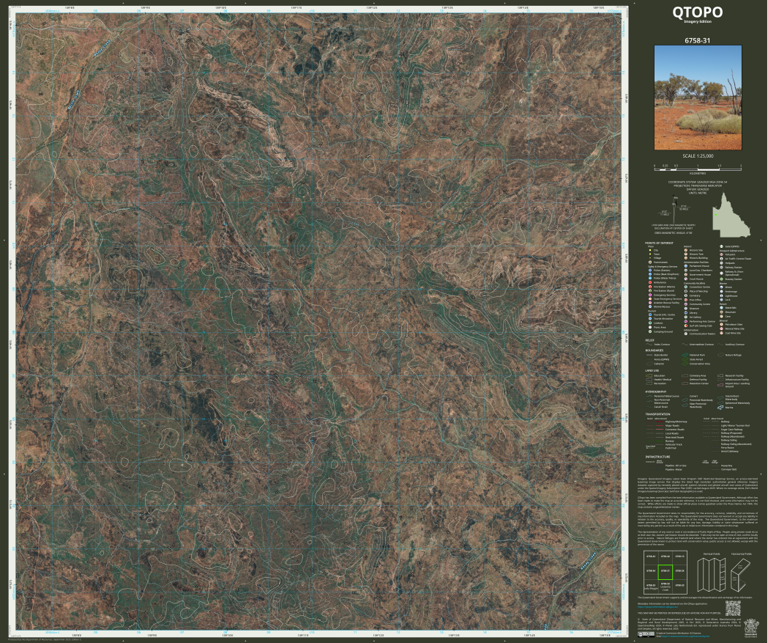The height and width of the screenshot is (643, 768).
Task: Click the Marina legend symbol
Action: pos(720,407)
